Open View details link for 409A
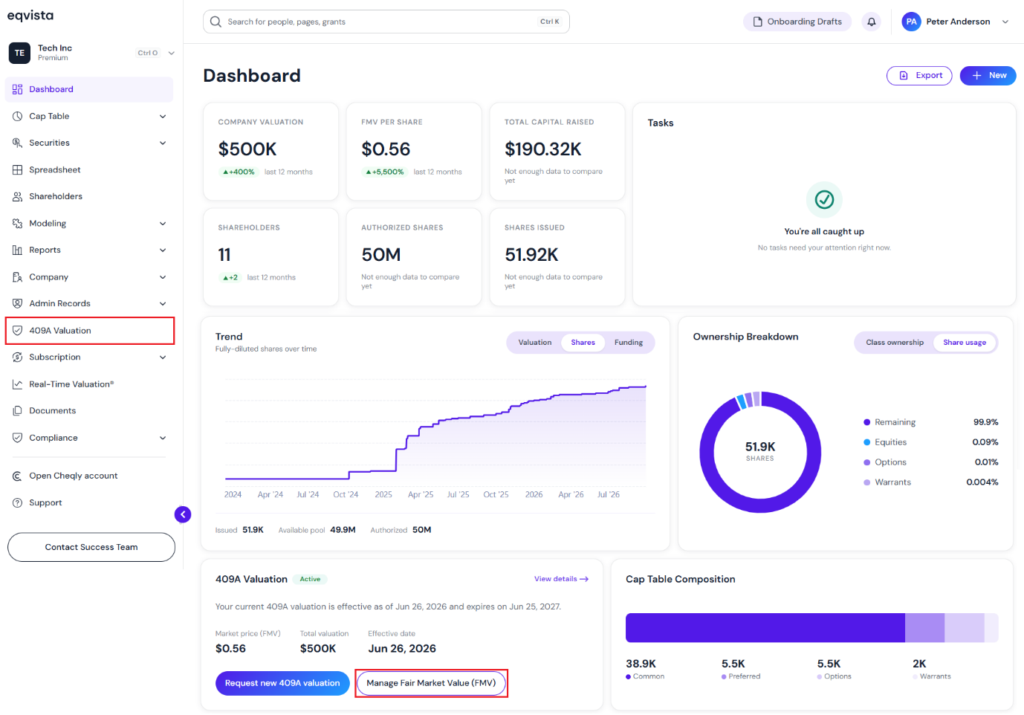Screen dimensions: 1024x715 coord(561,579)
